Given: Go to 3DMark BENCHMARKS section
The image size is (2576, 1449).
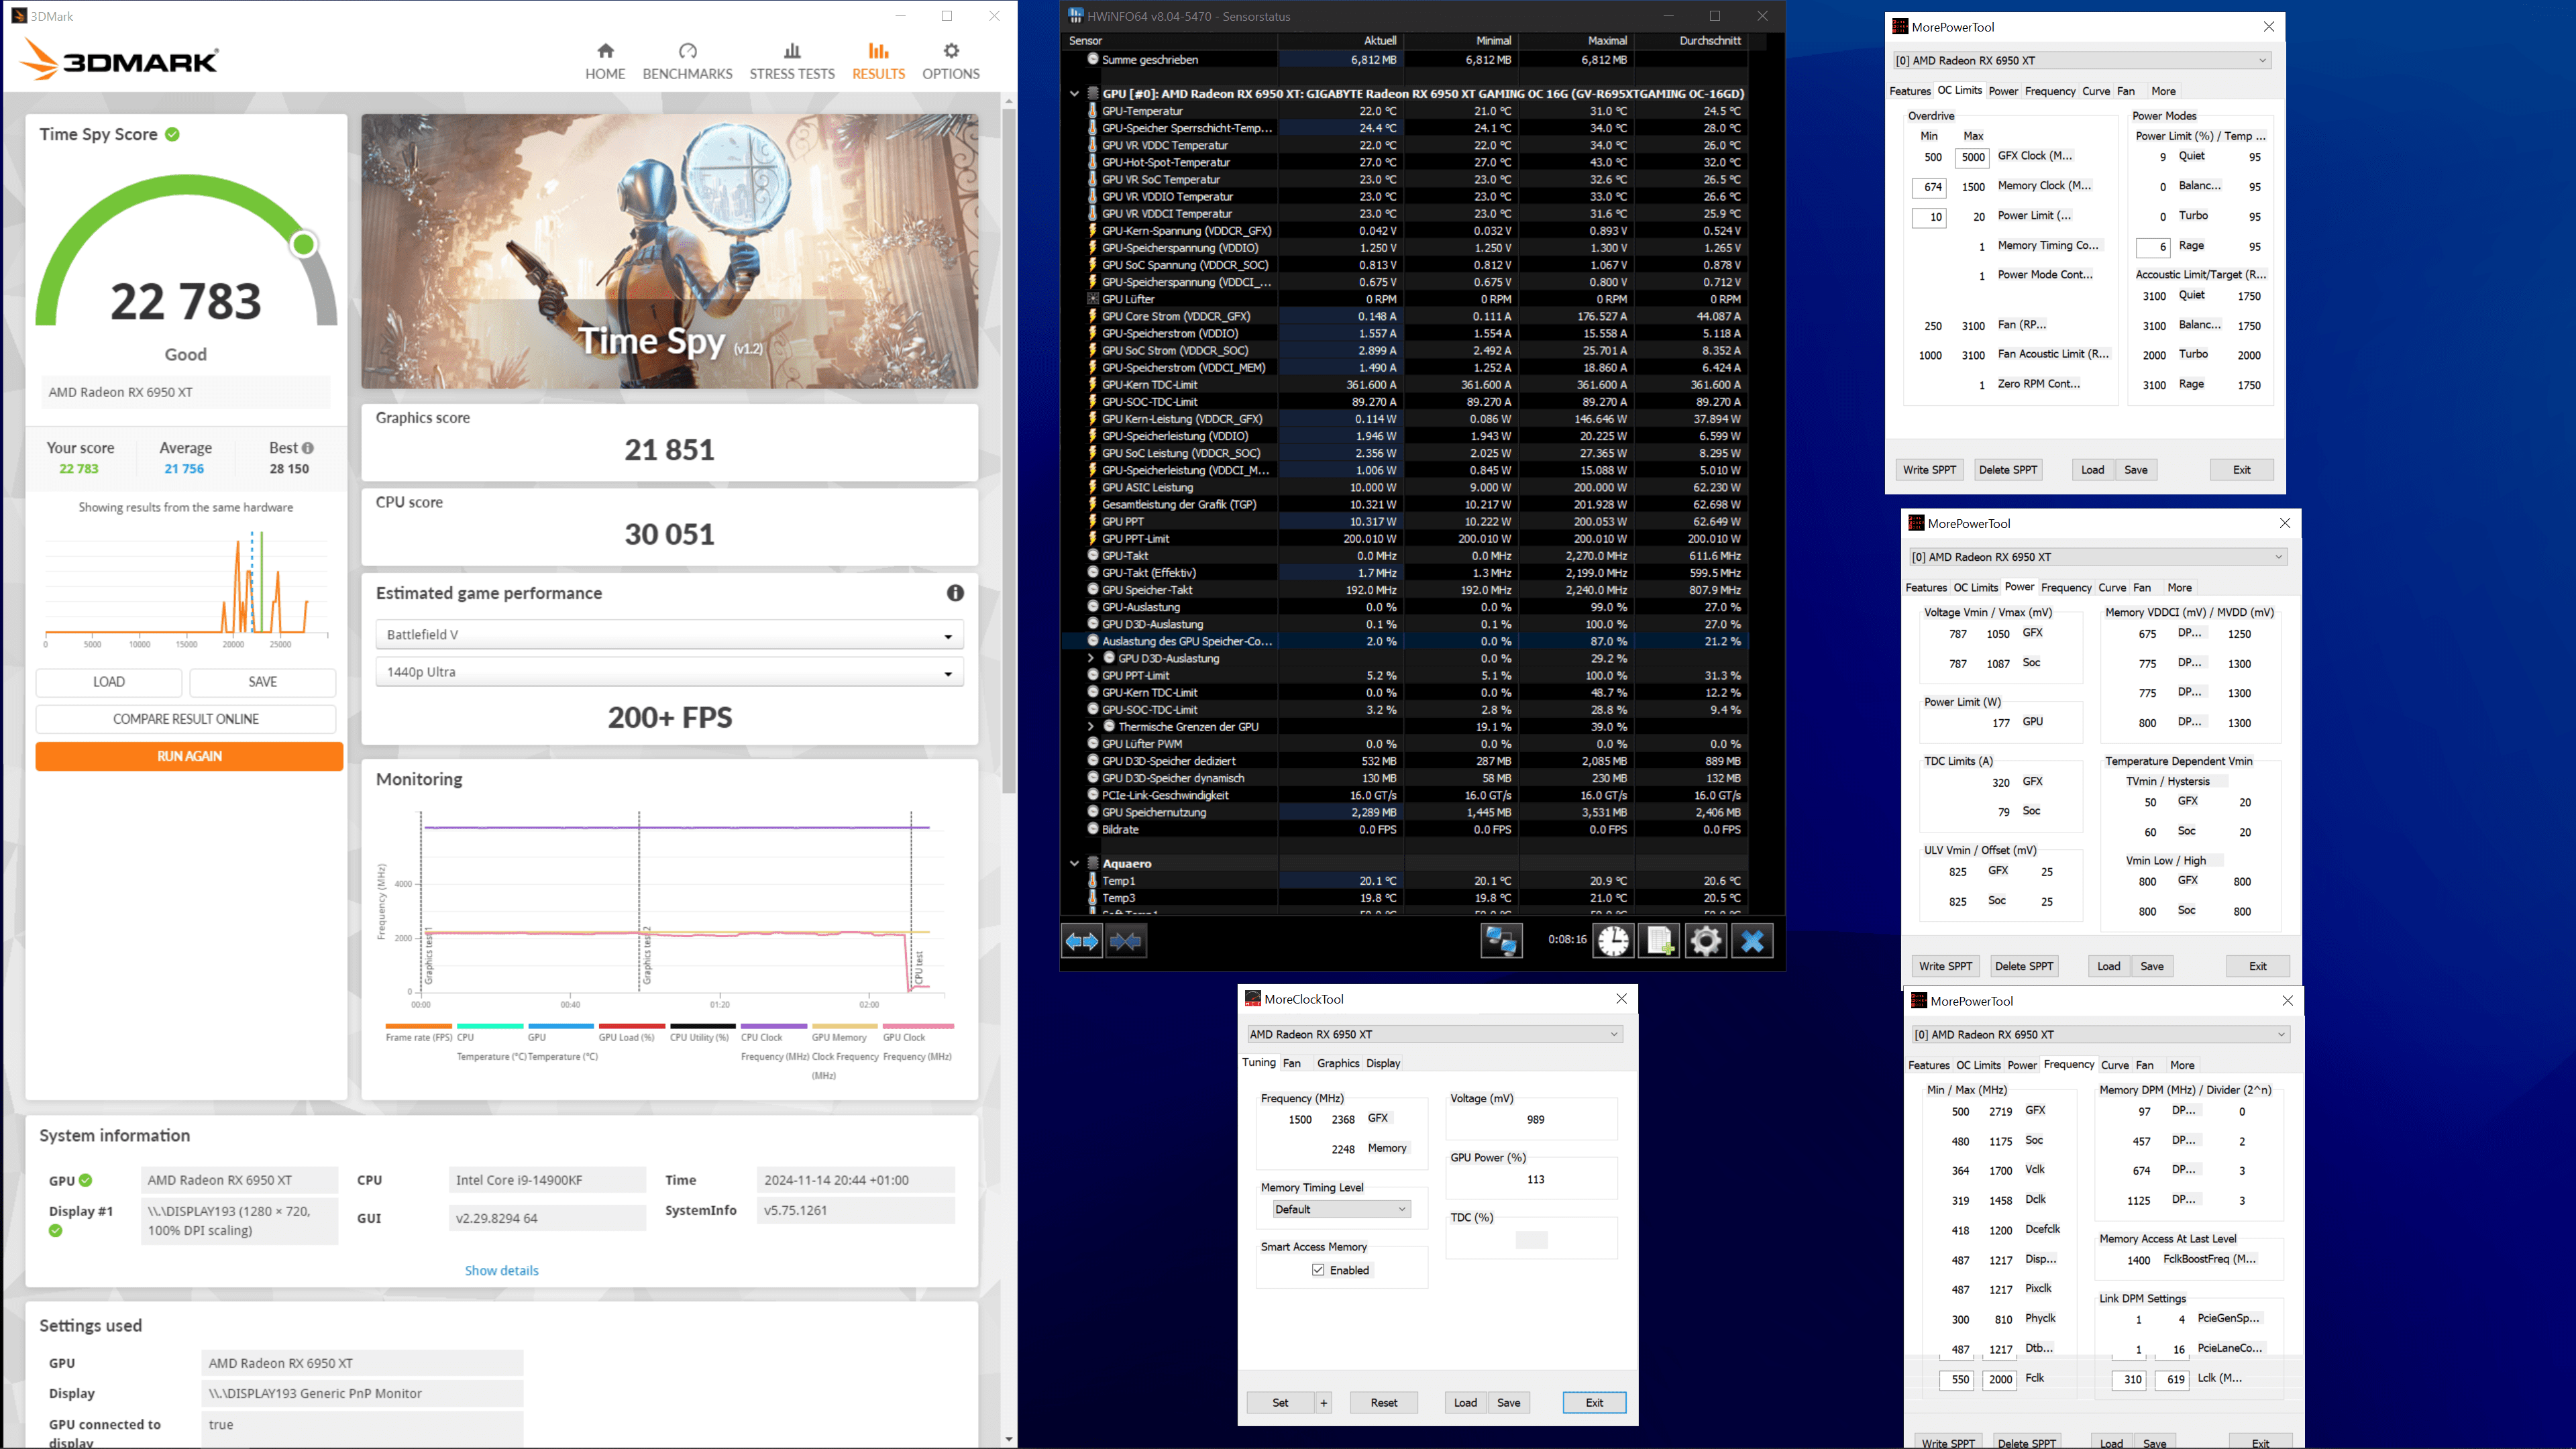Looking at the screenshot, I should click(687, 61).
